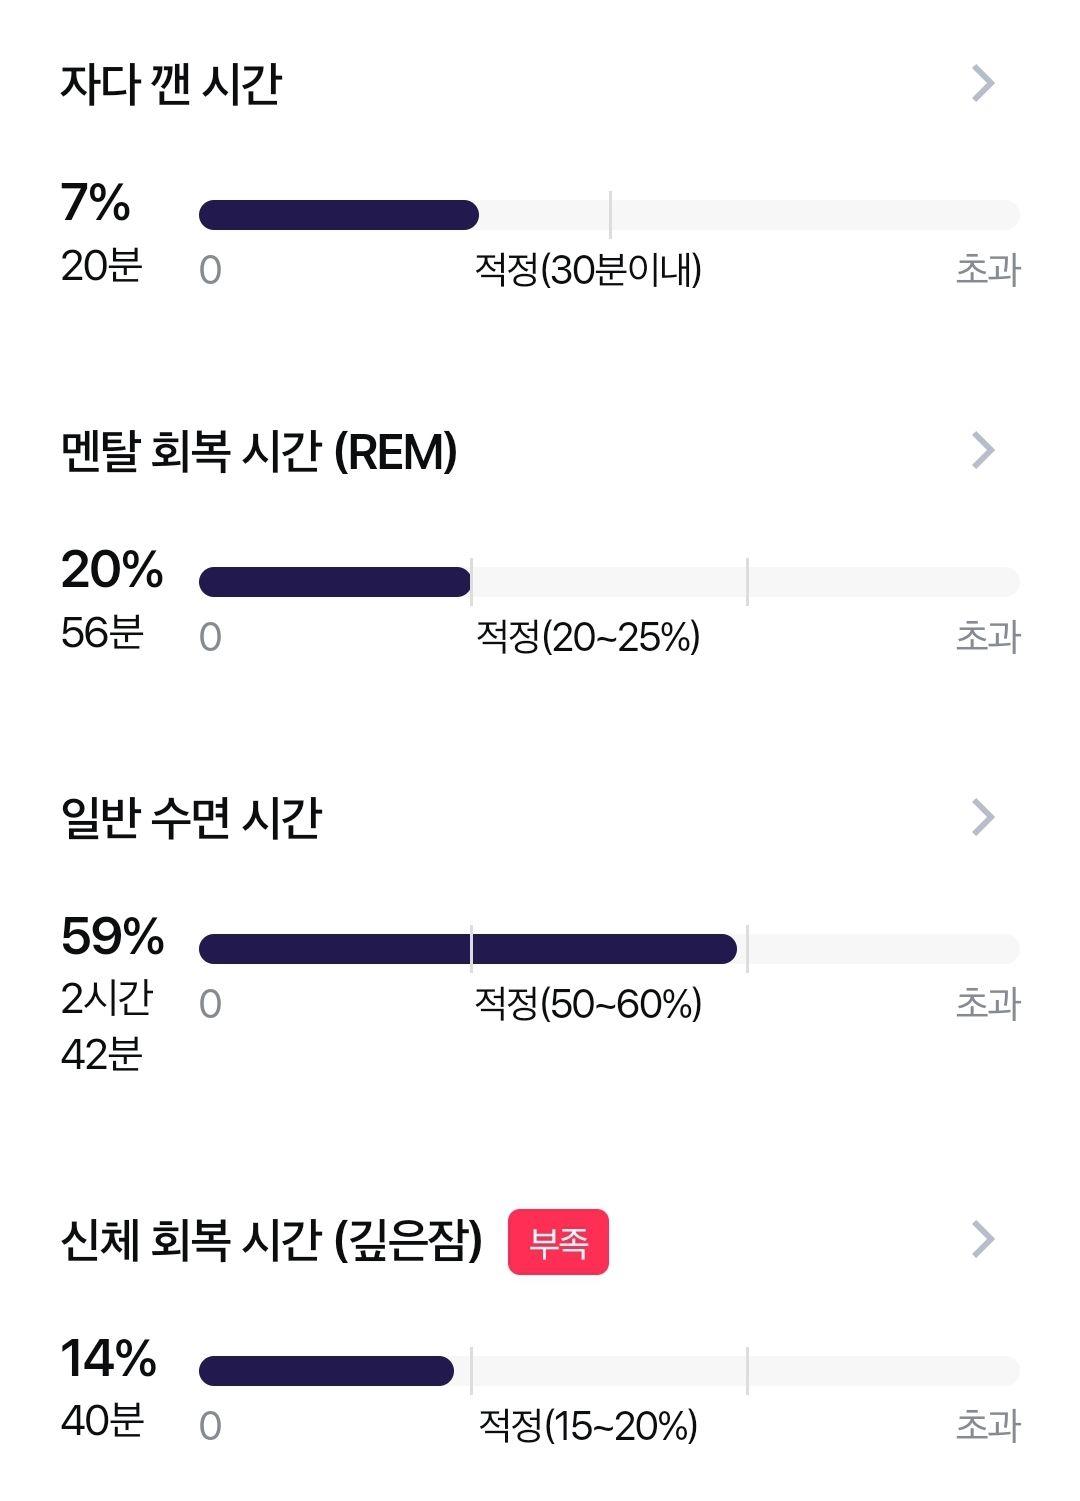Expand 신체 회복 시간 (깊은잠) chevron
Viewport: 1080px width, 1501px height.
[983, 1239]
